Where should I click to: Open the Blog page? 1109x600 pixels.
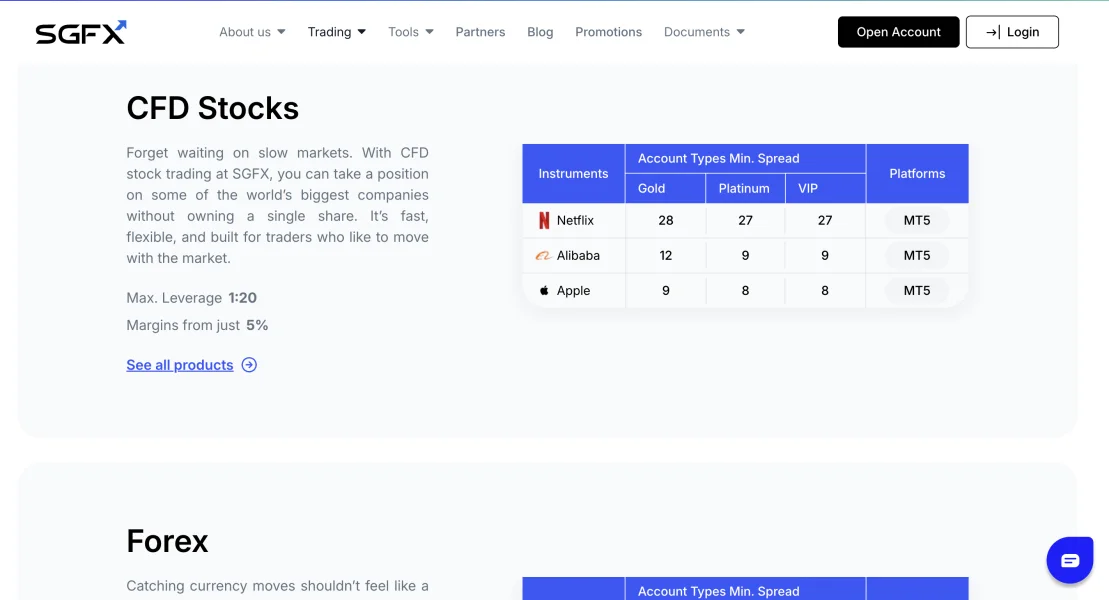coord(540,32)
